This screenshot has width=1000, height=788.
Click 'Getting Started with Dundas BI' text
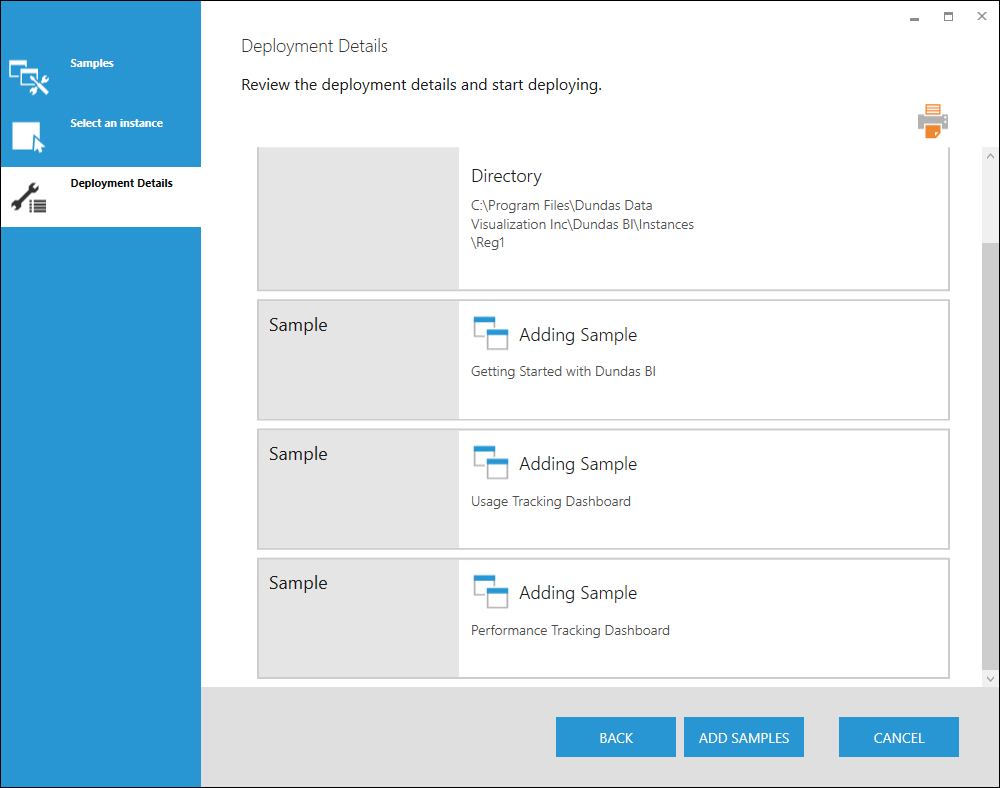563,371
